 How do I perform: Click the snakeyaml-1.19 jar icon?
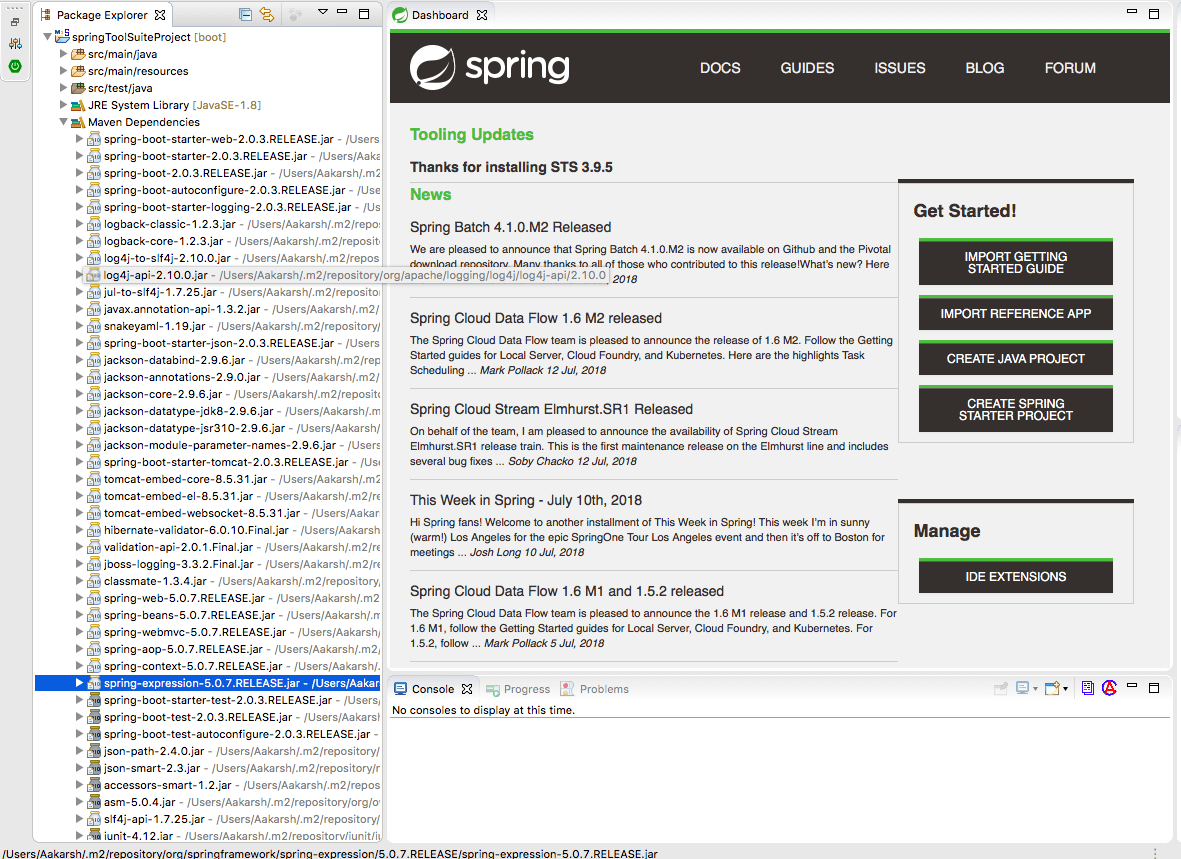[93, 326]
